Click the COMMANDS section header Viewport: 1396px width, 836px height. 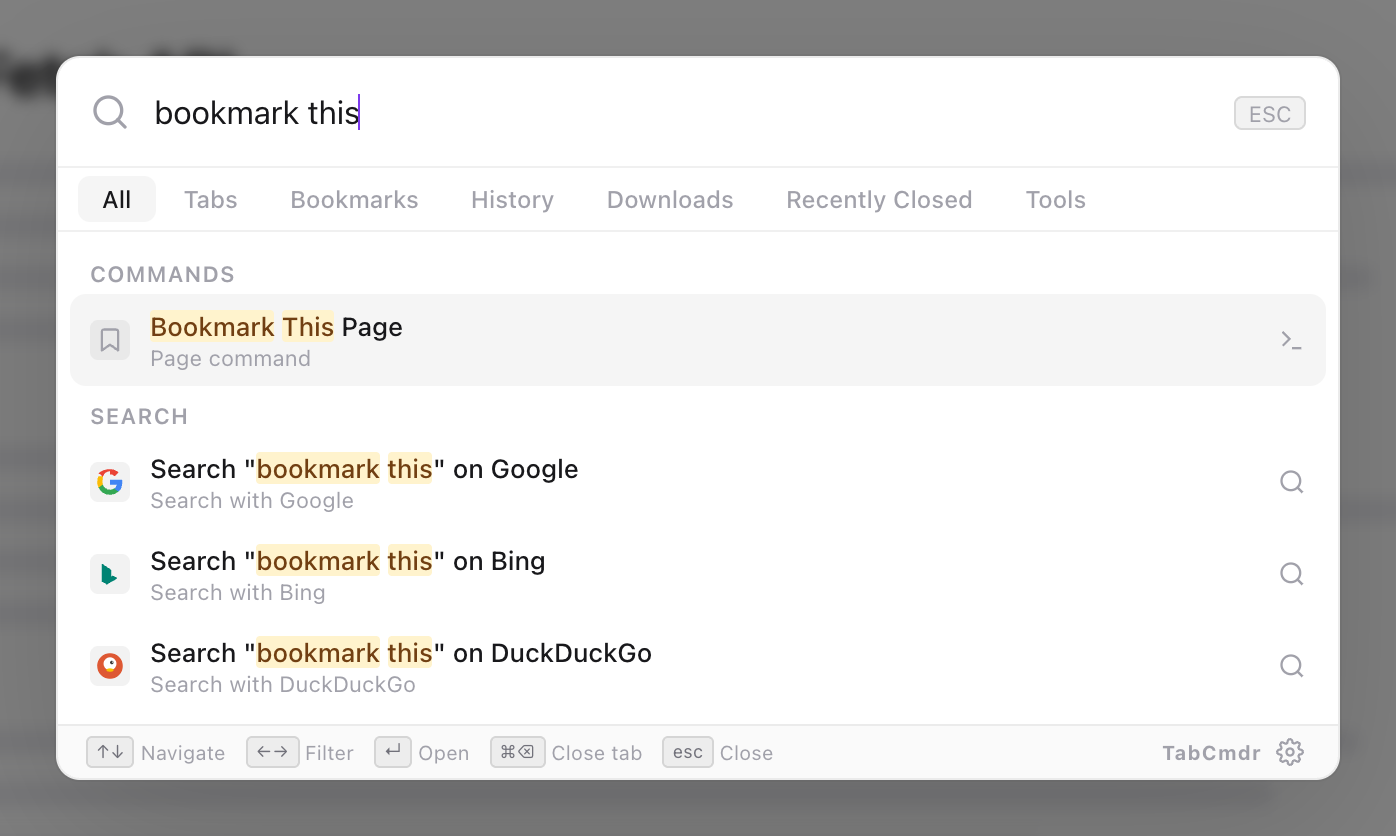(163, 275)
